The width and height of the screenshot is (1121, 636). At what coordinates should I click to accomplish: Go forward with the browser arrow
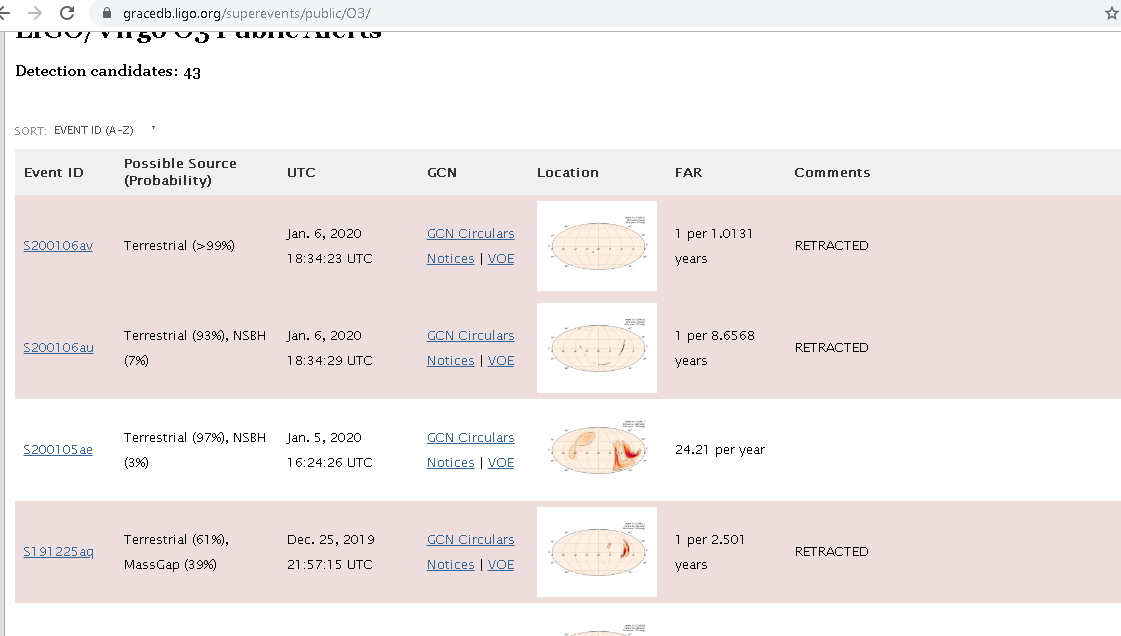tap(34, 13)
